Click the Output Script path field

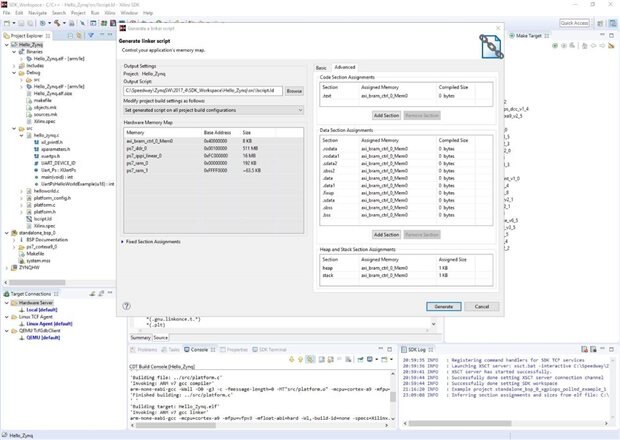coord(203,91)
